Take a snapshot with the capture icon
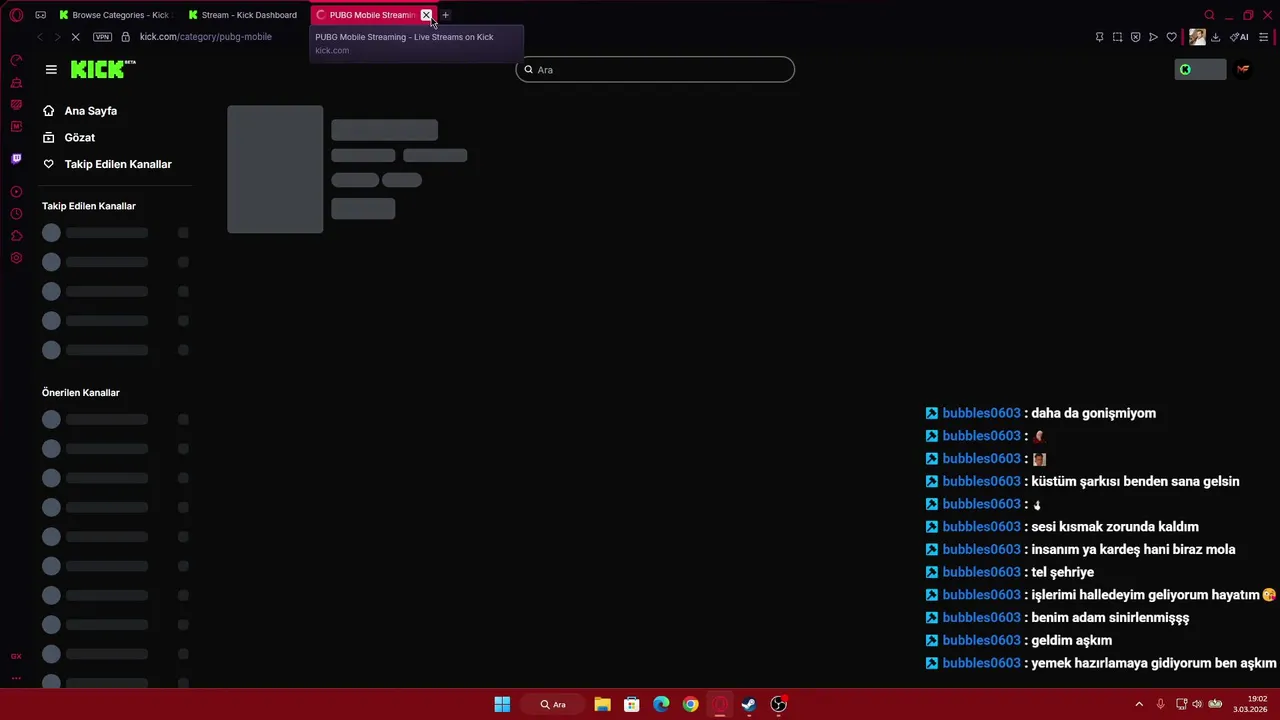 coord(1117,37)
